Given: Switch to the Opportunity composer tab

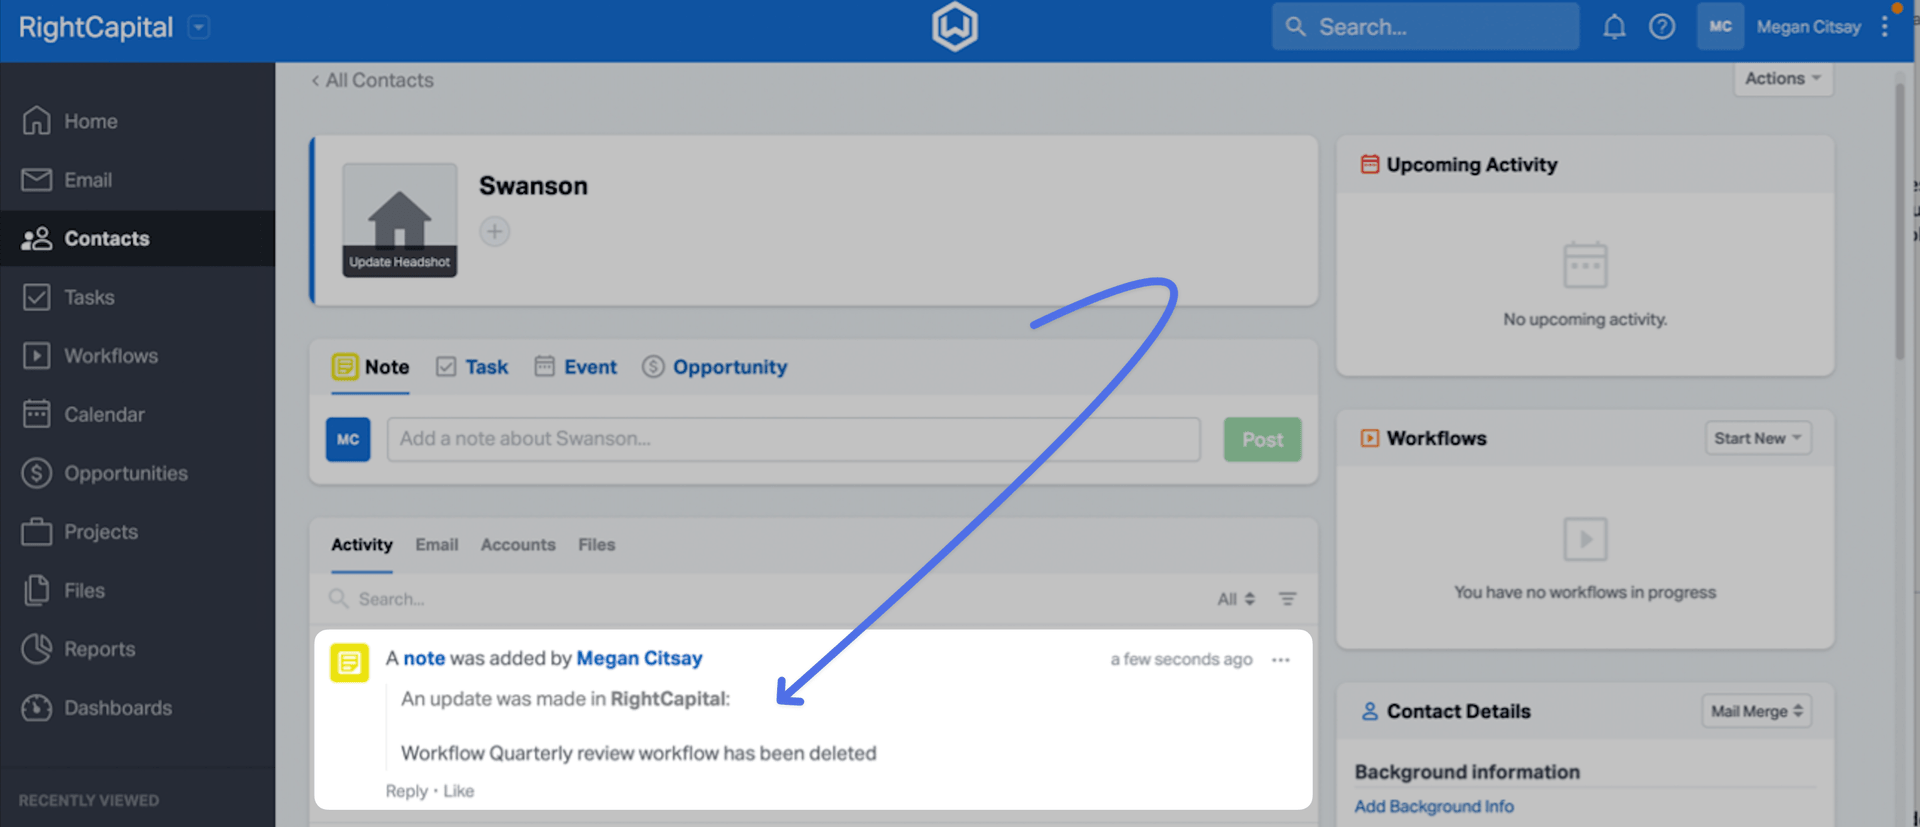Looking at the screenshot, I should tap(714, 367).
